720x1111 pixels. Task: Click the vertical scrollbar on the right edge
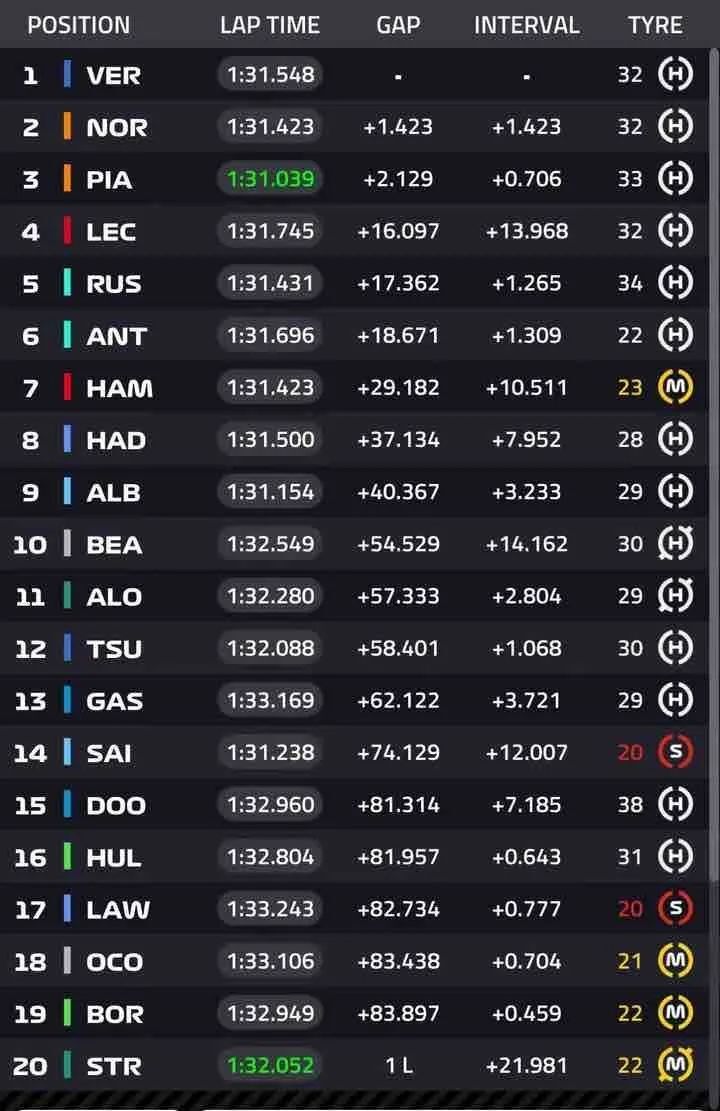[x=714, y=461]
